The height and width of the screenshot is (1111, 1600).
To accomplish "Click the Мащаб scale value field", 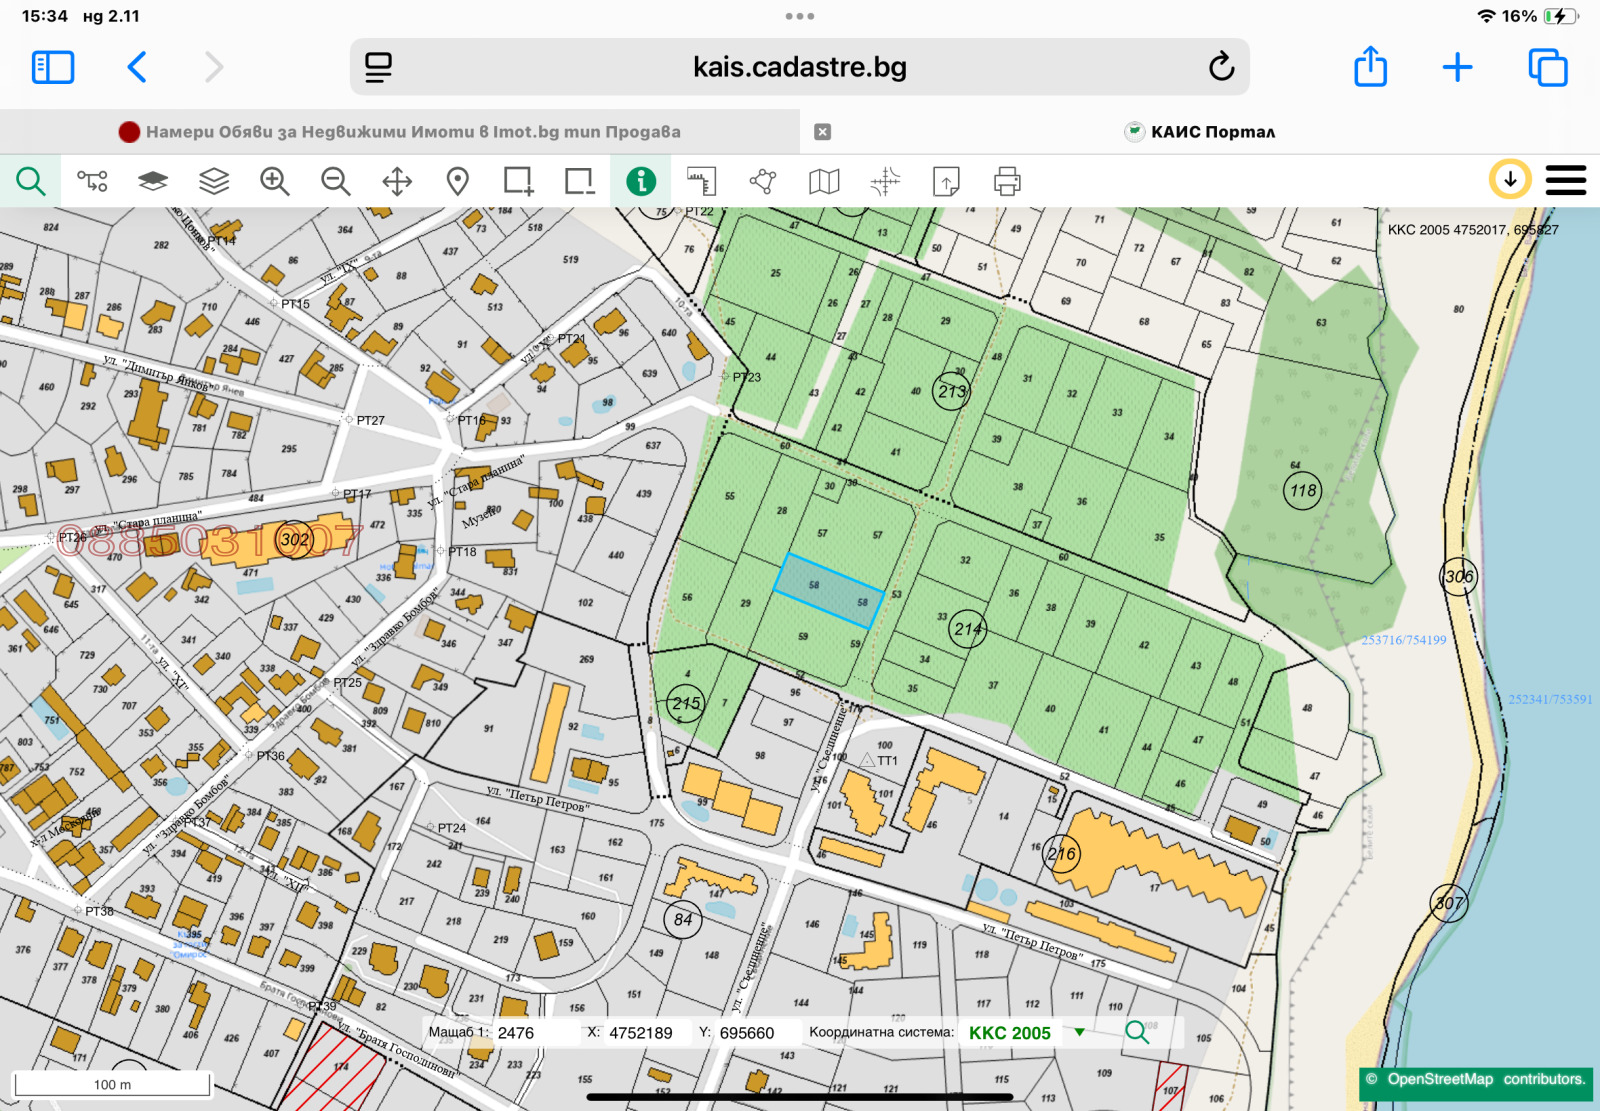I will coord(530,1033).
